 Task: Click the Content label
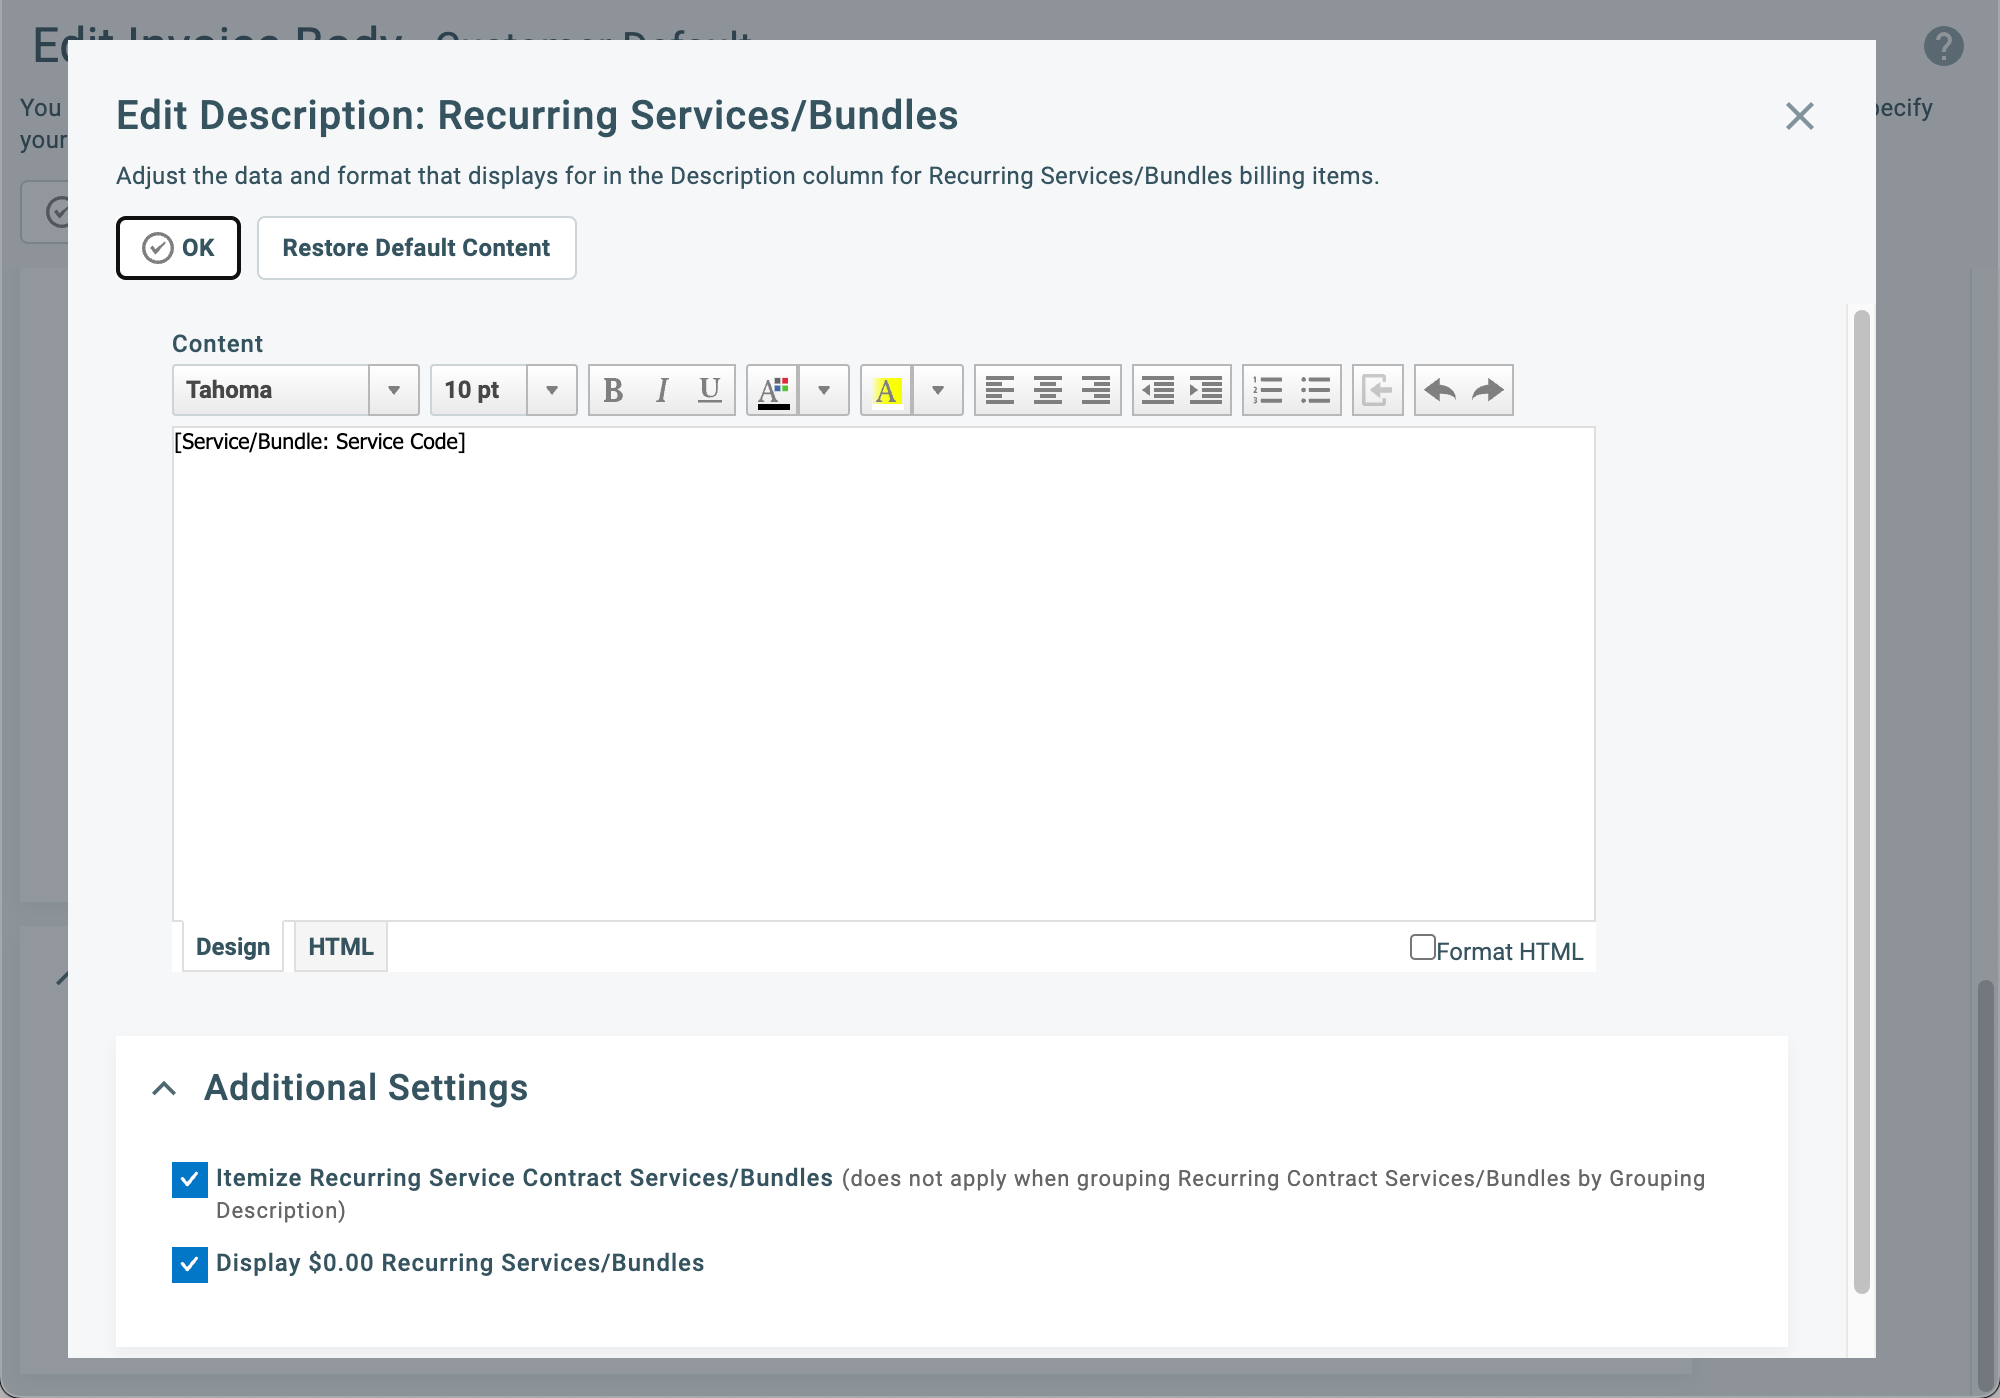point(217,344)
